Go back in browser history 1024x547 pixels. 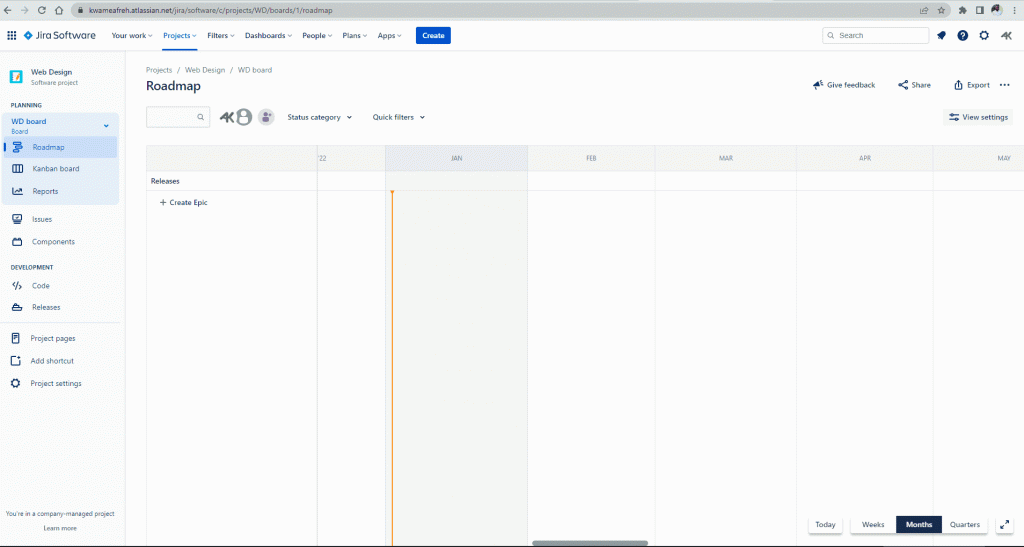(8, 10)
